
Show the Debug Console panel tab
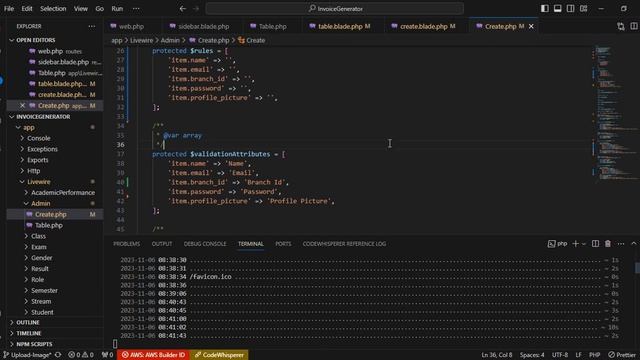[x=205, y=244]
